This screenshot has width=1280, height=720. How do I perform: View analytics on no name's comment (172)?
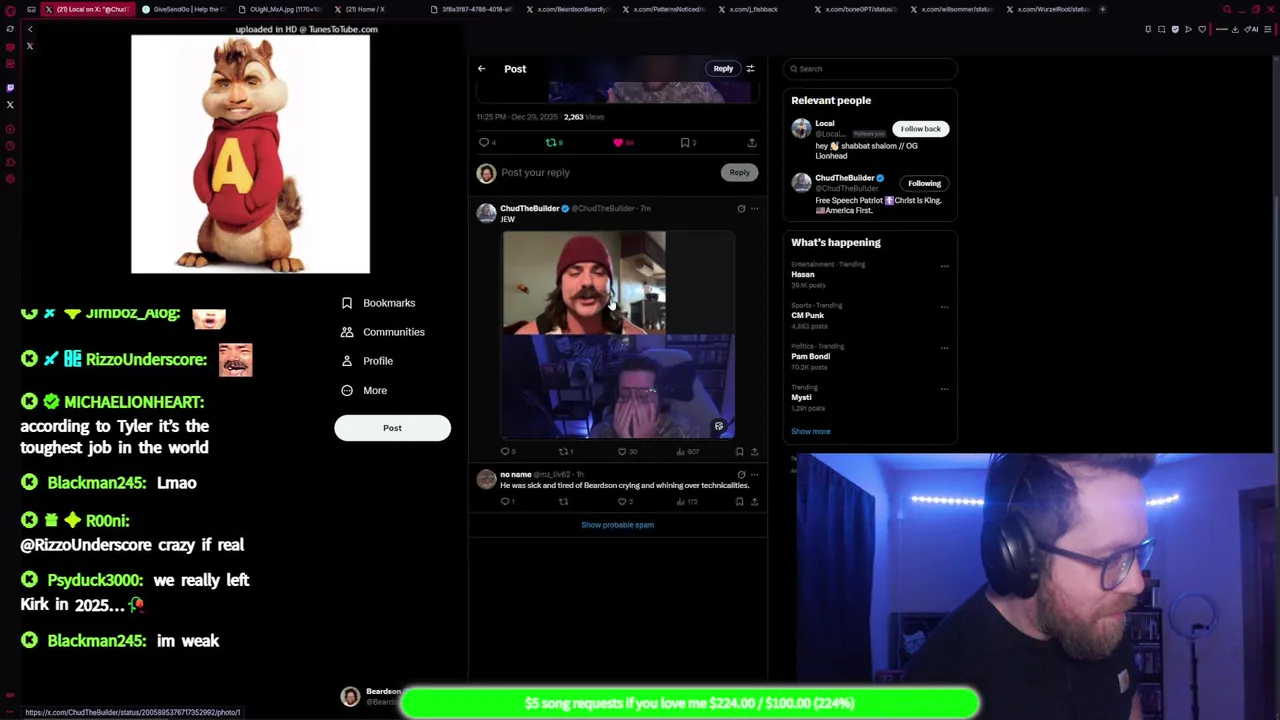click(x=686, y=502)
